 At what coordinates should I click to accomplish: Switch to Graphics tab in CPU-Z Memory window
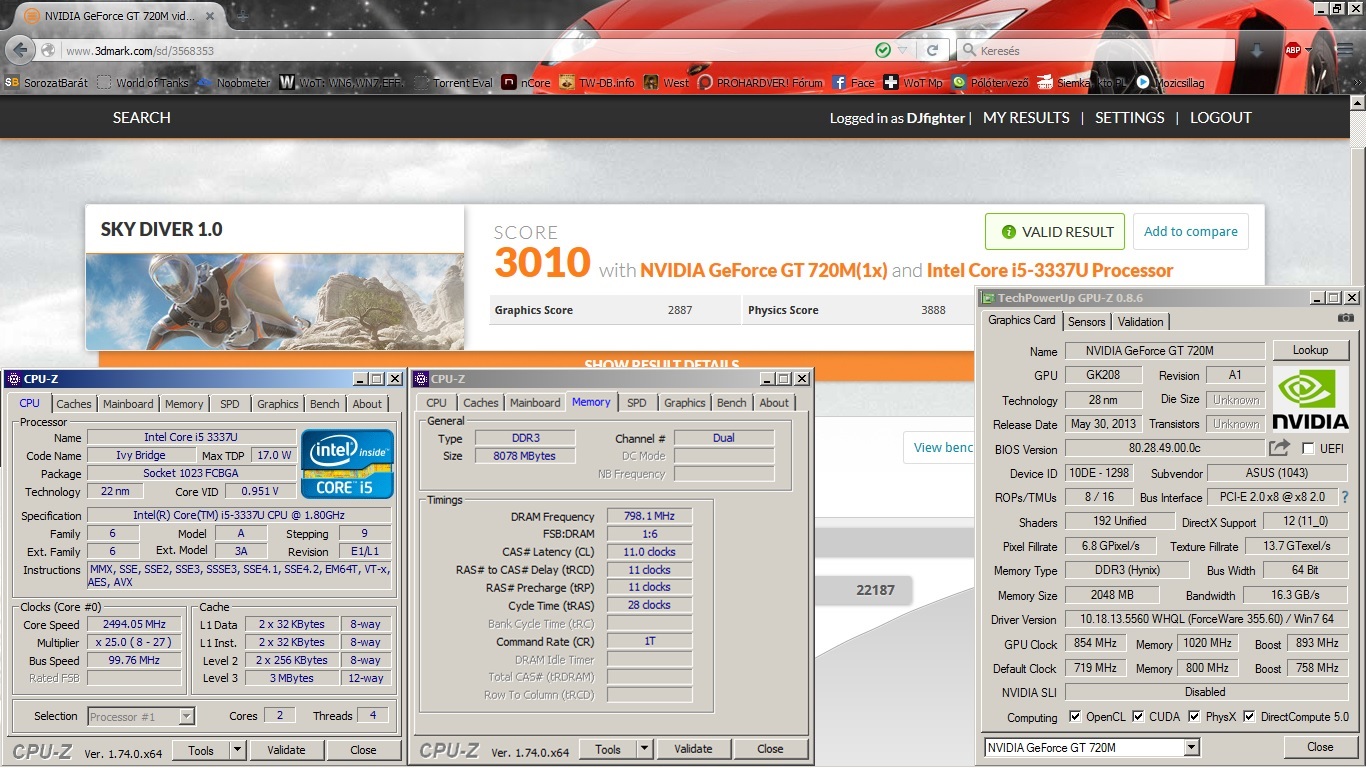685,403
